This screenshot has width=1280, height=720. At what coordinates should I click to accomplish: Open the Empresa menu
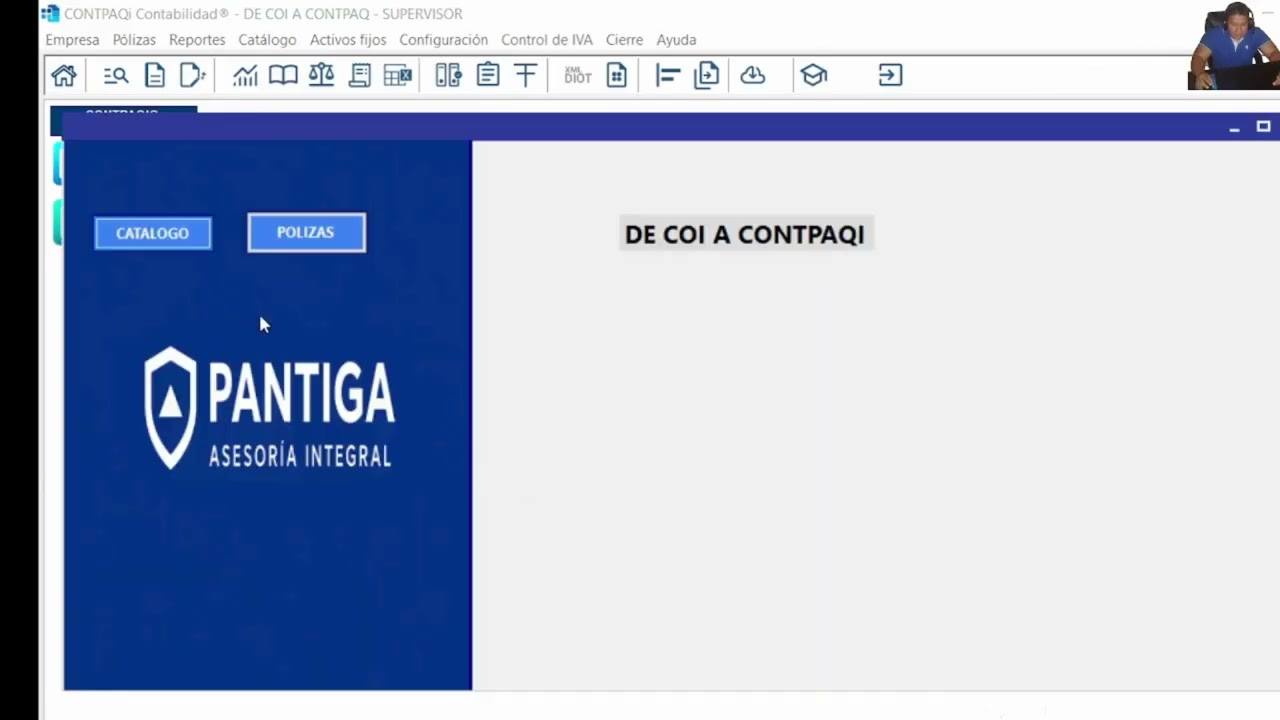[72, 40]
